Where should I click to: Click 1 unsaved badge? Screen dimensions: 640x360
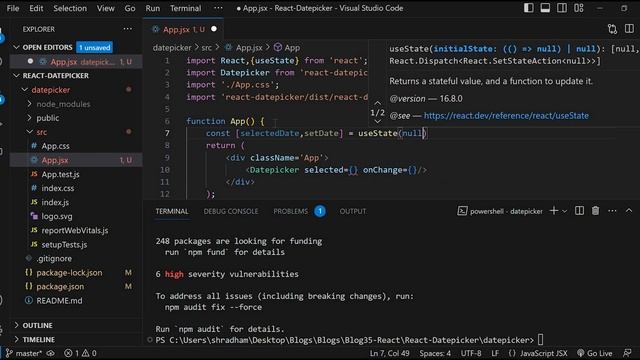click(94, 47)
